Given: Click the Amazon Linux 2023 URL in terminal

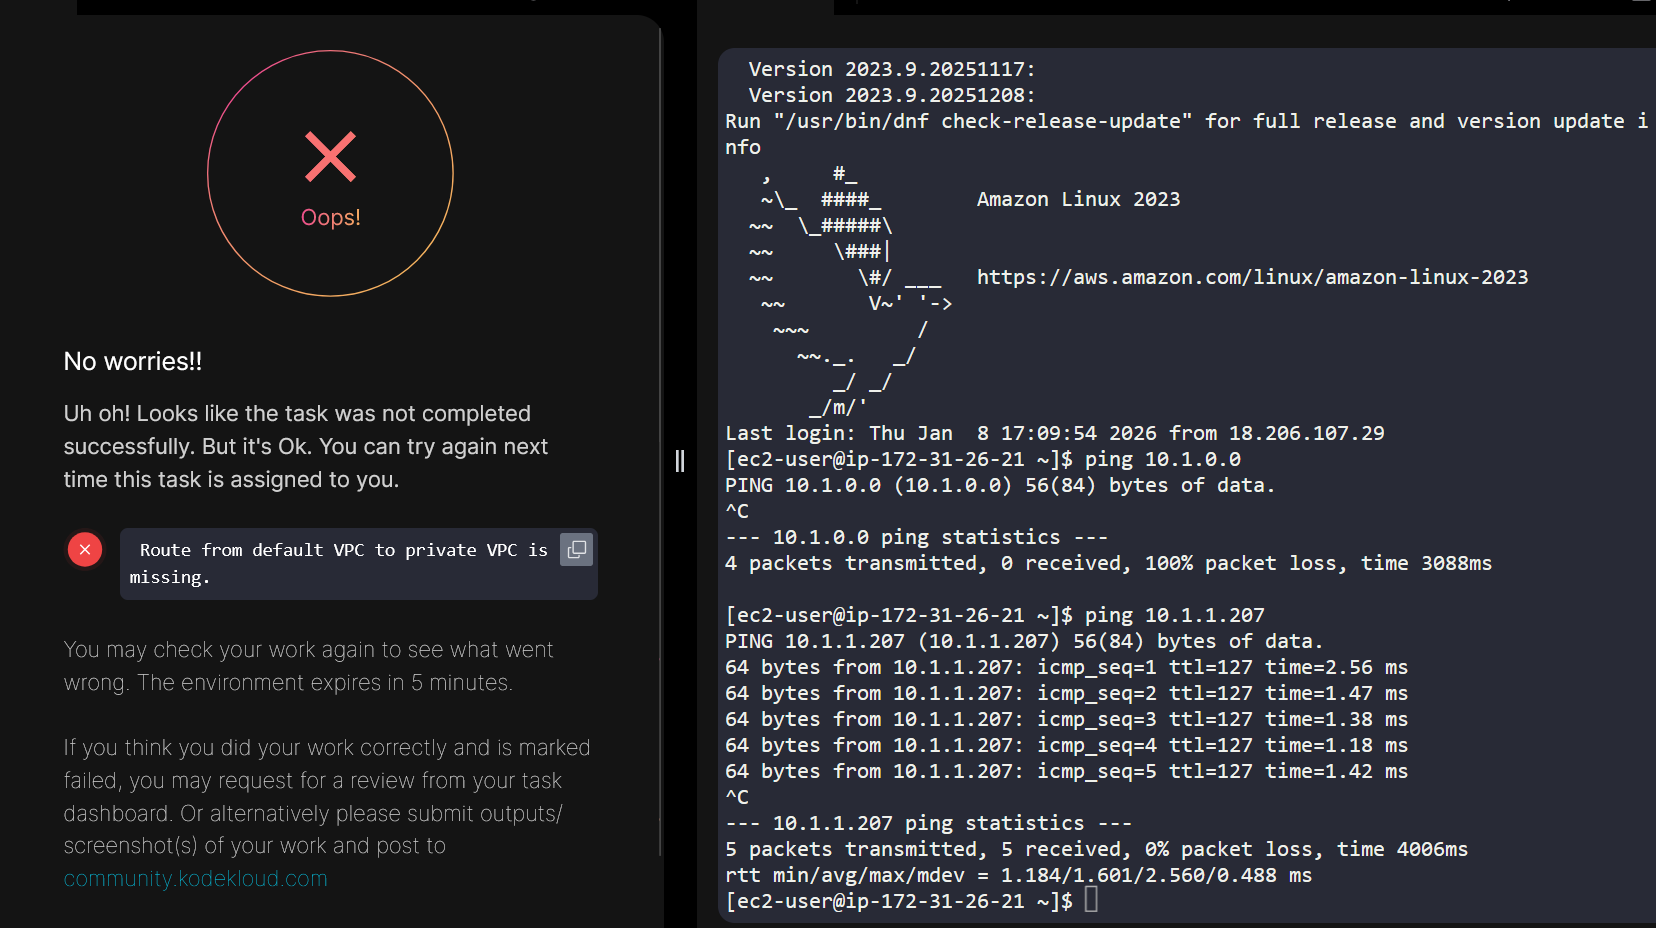Looking at the screenshot, I should coord(1252,277).
